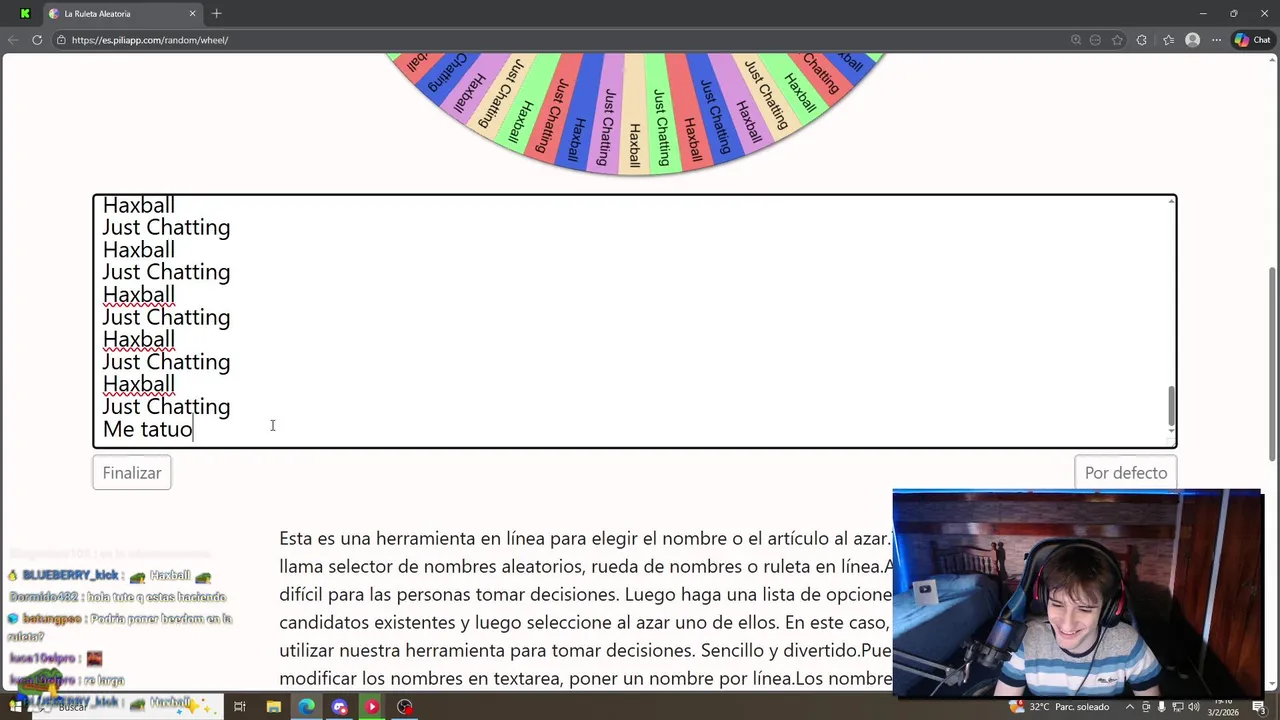Click the microphone tray icon

(x=1162, y=707)
